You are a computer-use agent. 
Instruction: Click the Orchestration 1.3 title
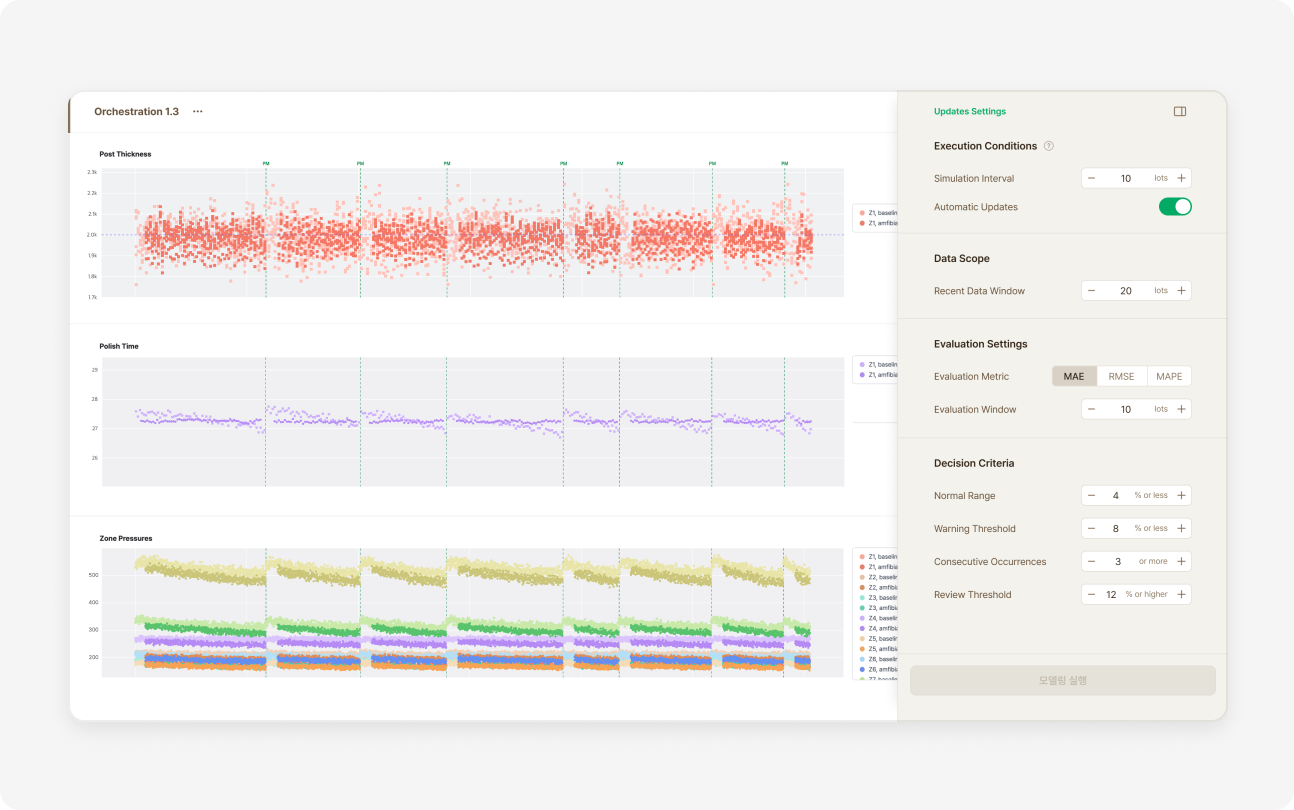136,112
